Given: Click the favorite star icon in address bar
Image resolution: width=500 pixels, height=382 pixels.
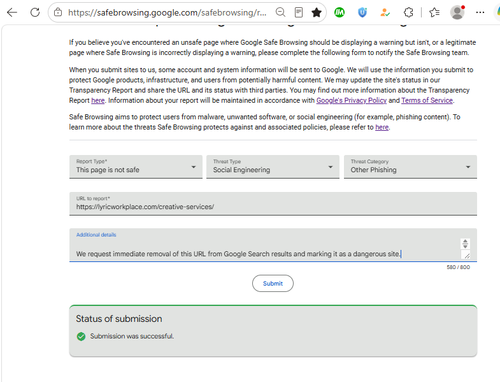Looking at the screenshot, I should point(316,13).
